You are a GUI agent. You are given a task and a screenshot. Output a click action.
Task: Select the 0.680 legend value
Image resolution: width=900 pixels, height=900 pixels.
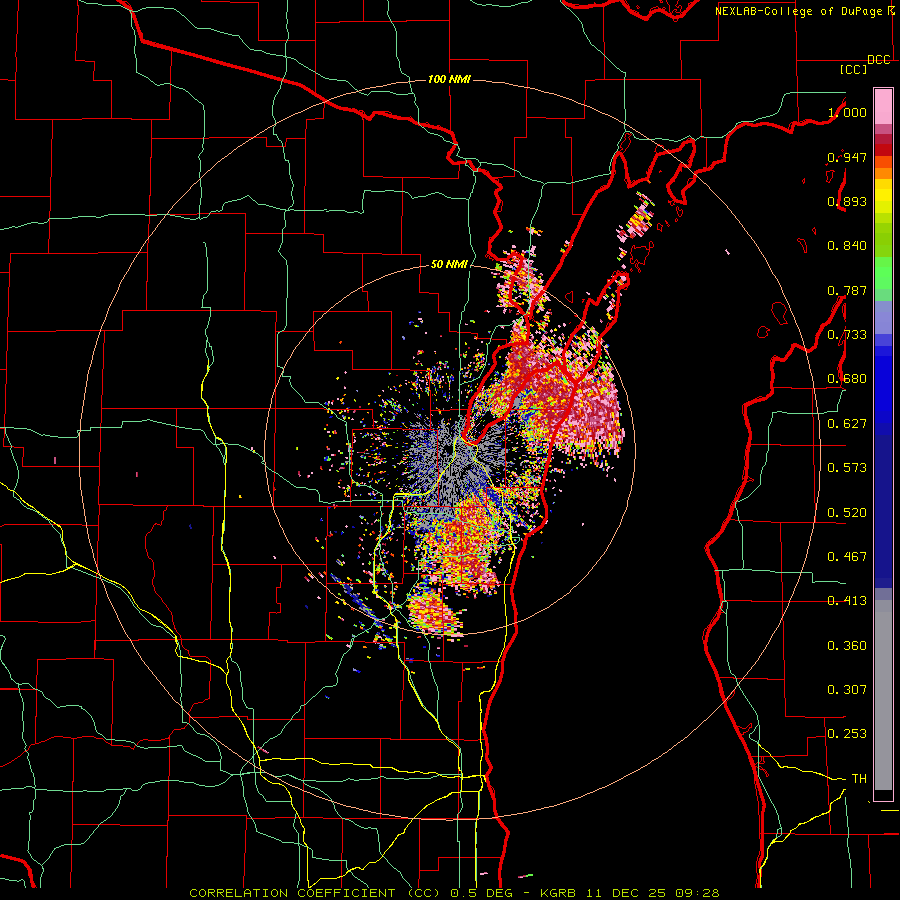(847, 379)
